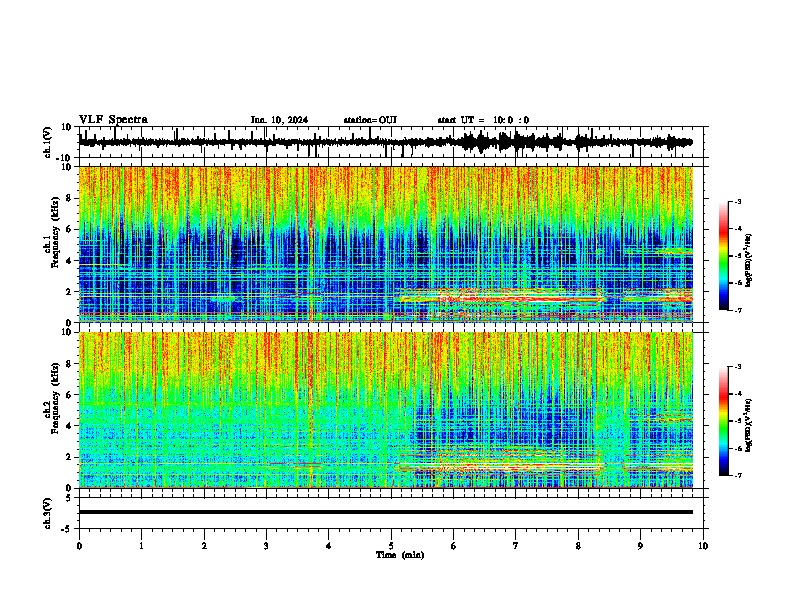Select the "start UT = 10:0 :0" text
Screen dimensions: 792x612
point(483,120)
